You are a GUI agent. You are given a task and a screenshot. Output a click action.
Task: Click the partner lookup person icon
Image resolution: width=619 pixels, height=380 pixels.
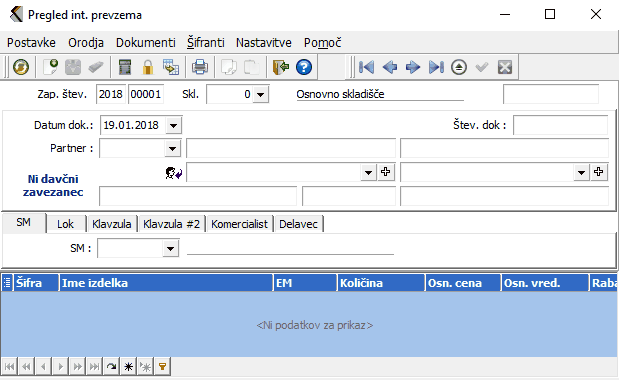pyautogui.click(x=174, y=173)
